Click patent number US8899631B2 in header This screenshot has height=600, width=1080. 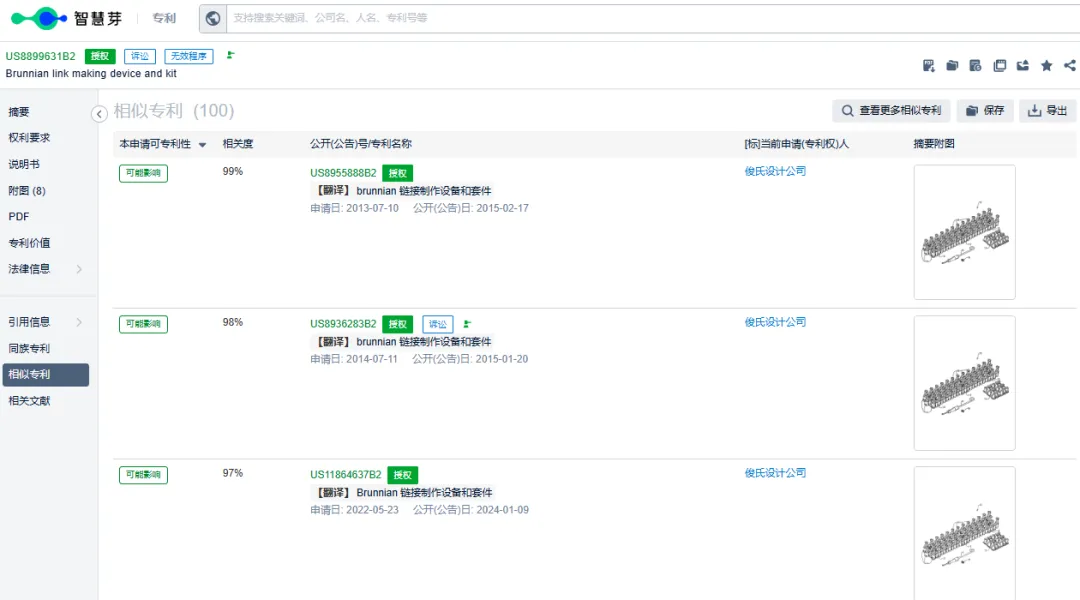(x=41, y=56)
